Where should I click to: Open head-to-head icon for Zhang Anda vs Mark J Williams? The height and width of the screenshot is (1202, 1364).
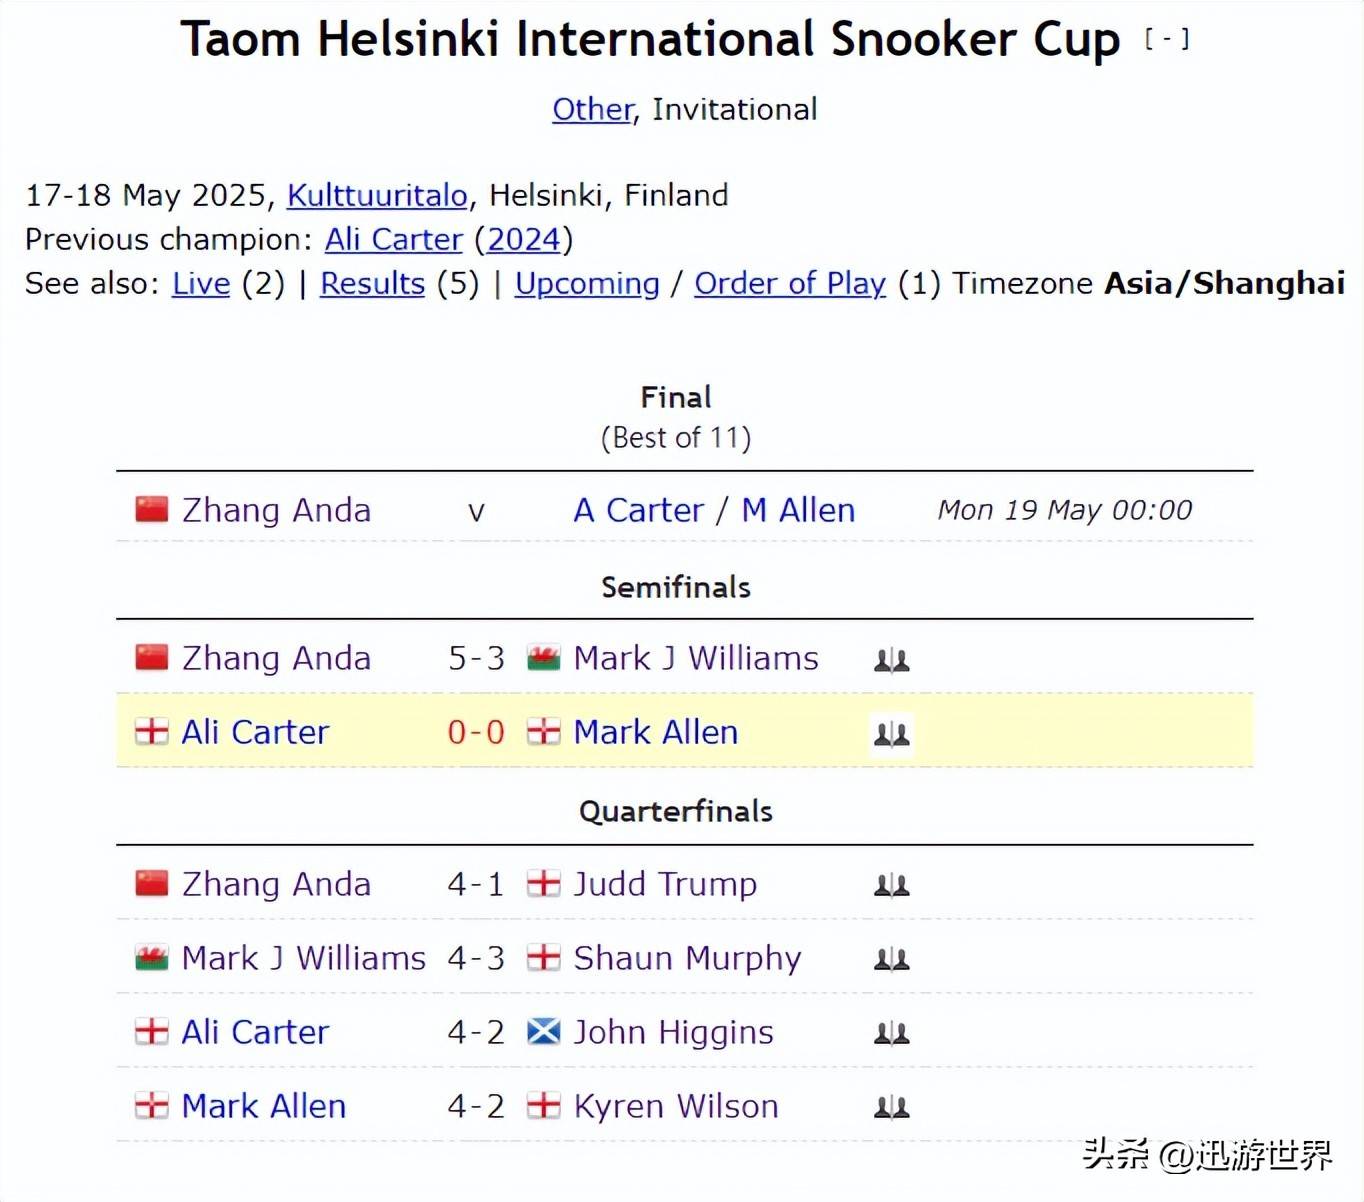891,660
